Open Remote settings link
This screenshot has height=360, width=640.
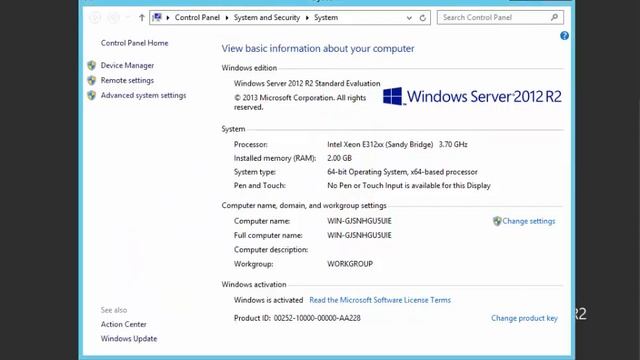pos(127,80)
